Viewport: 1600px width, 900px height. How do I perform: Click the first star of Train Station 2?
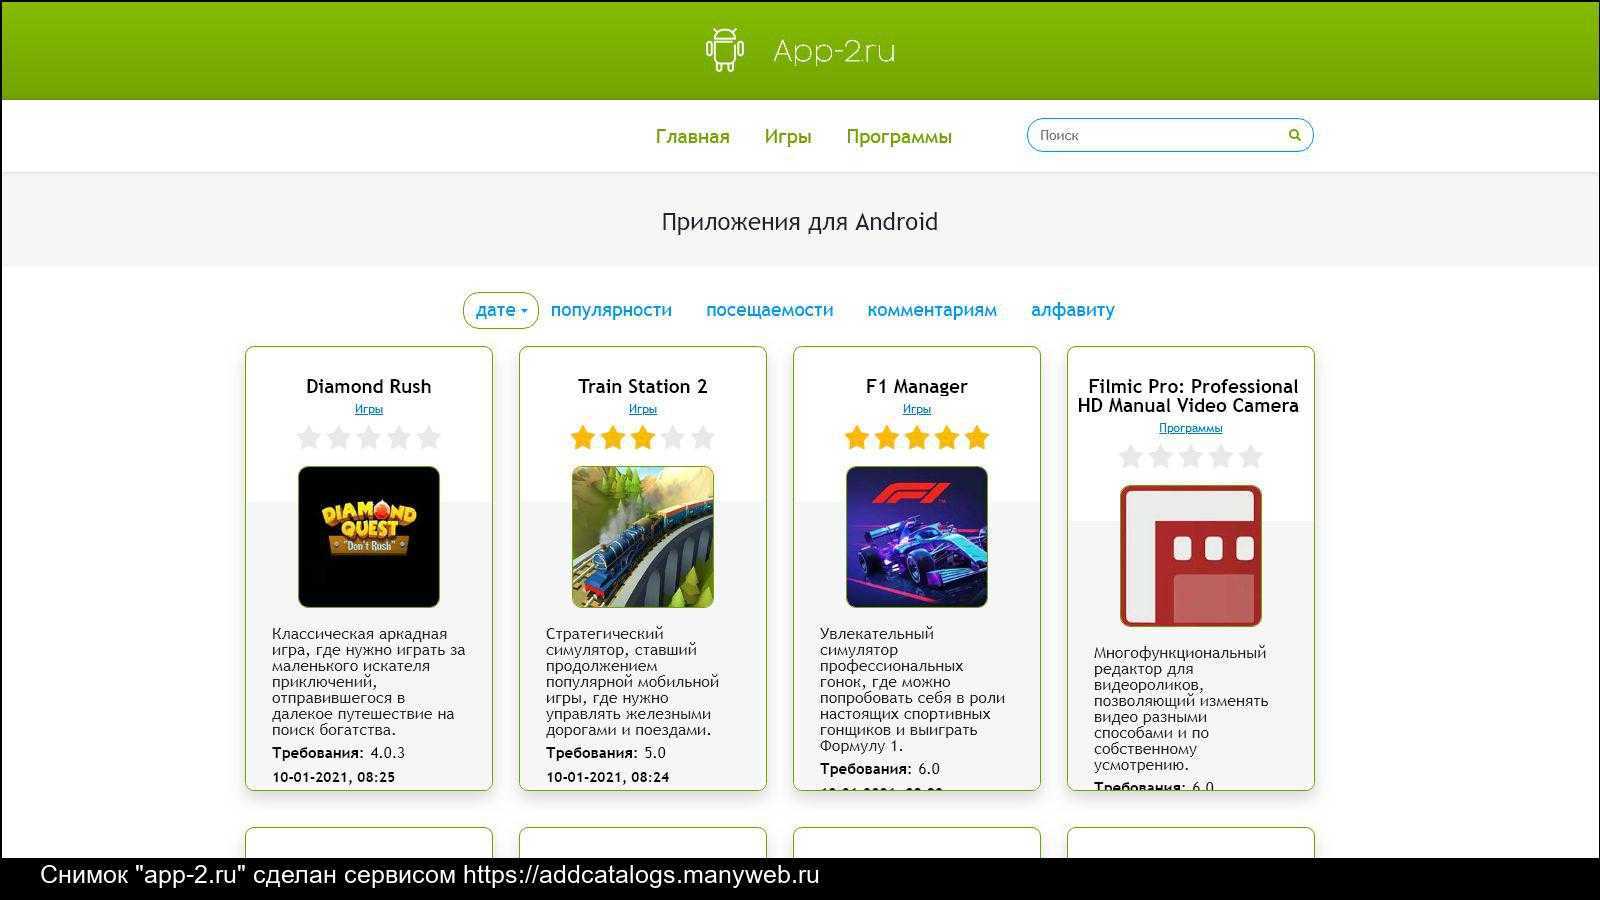583,437
